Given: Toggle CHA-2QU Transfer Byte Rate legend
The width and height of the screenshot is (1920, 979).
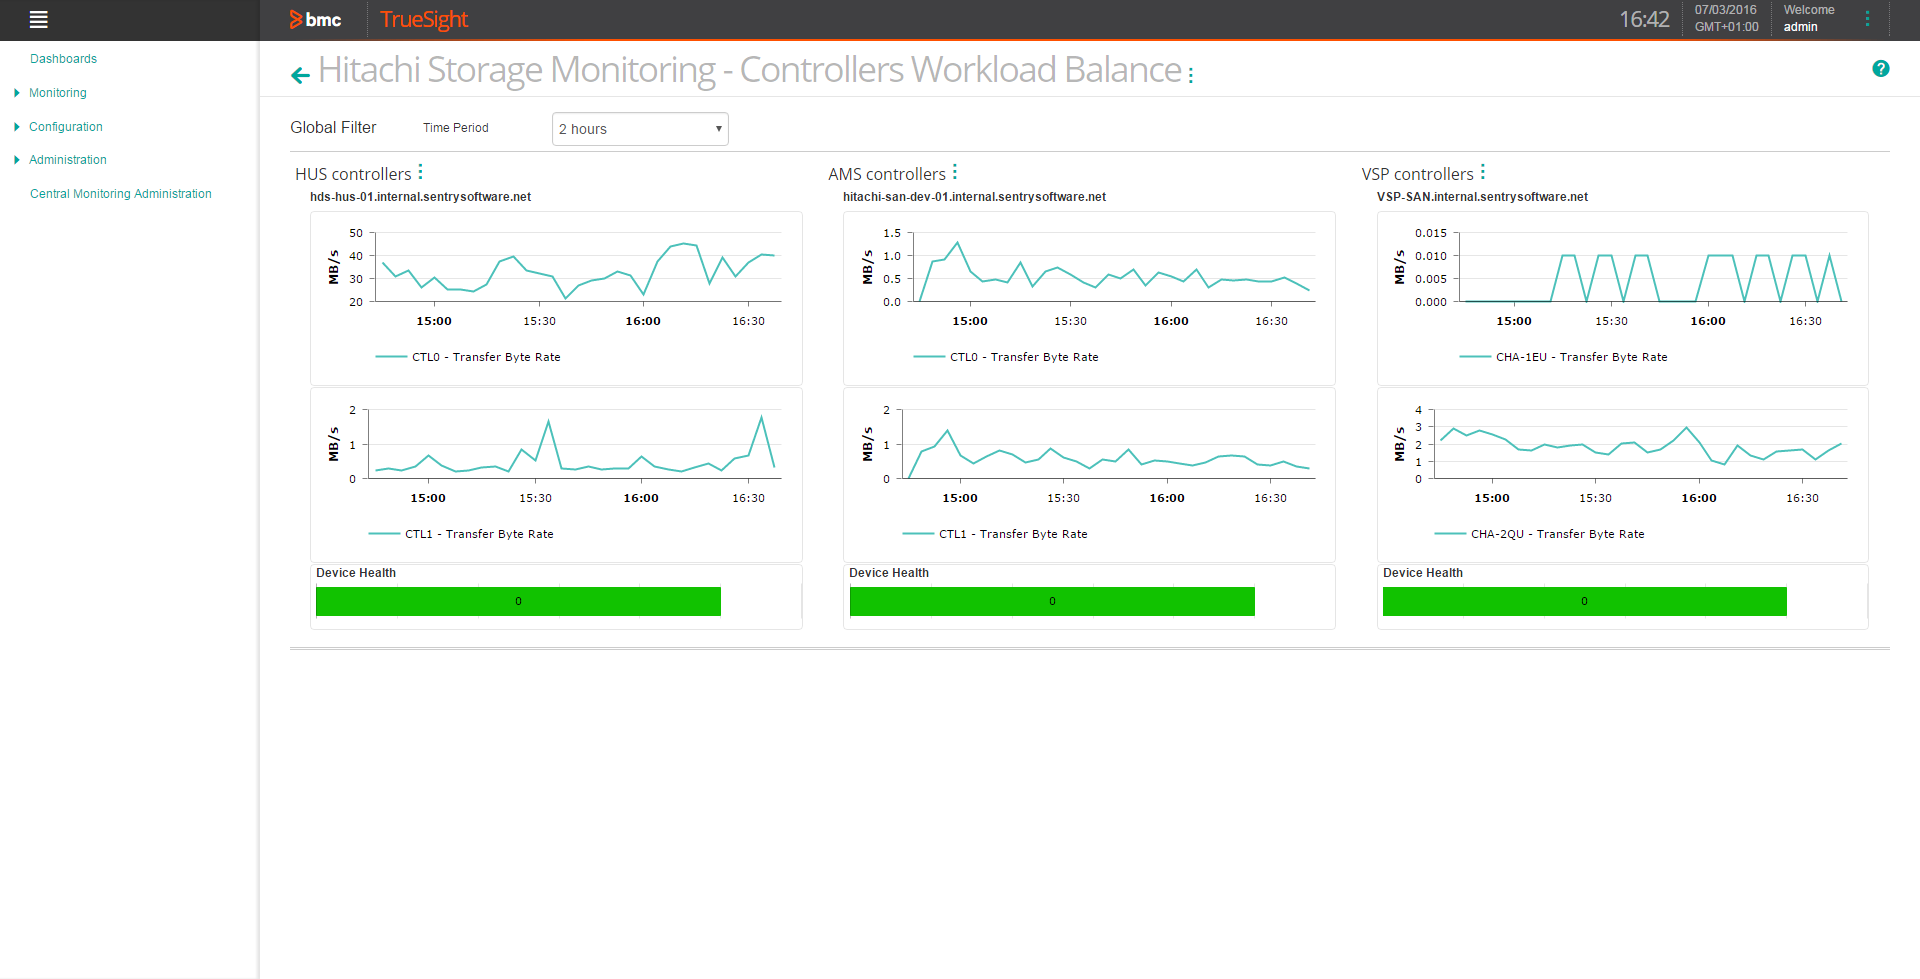Looking at the screenshot, I should pyautogui.click(x=1540, y=534).
